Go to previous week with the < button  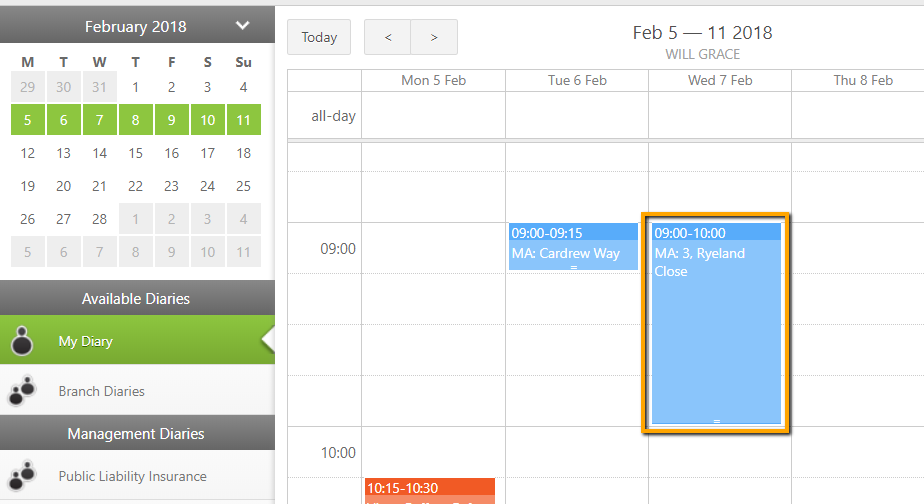click(x=388, y=37)
